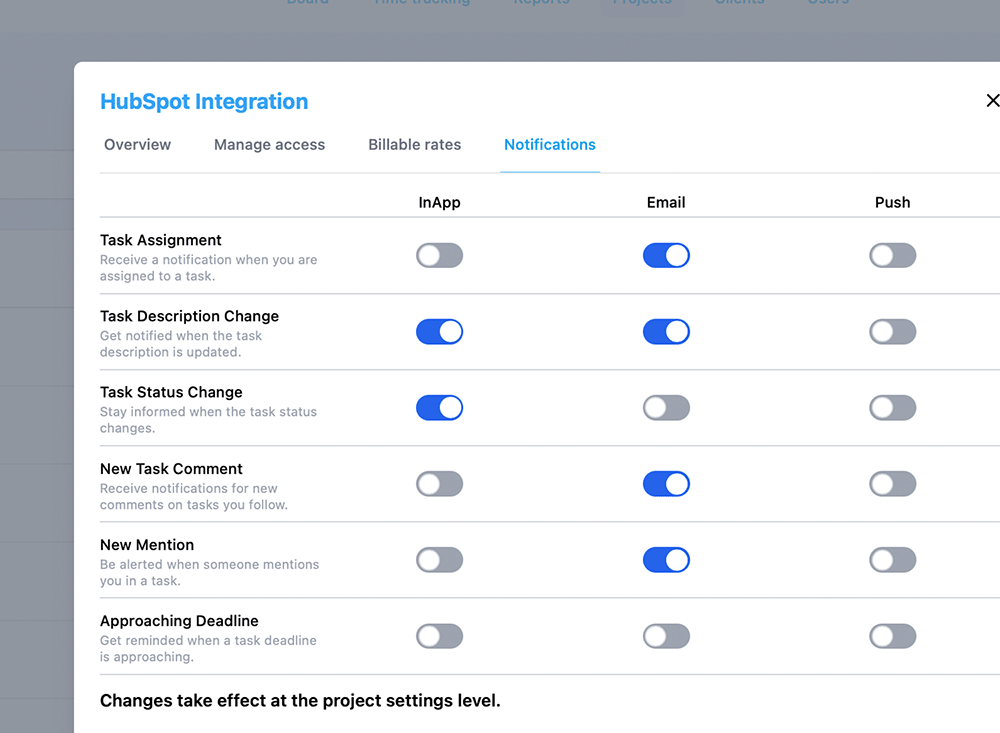Viewport: 1000px width, 733px height.
Task: Close the HubSpot Integration dialog
Action: click(992, 101)
